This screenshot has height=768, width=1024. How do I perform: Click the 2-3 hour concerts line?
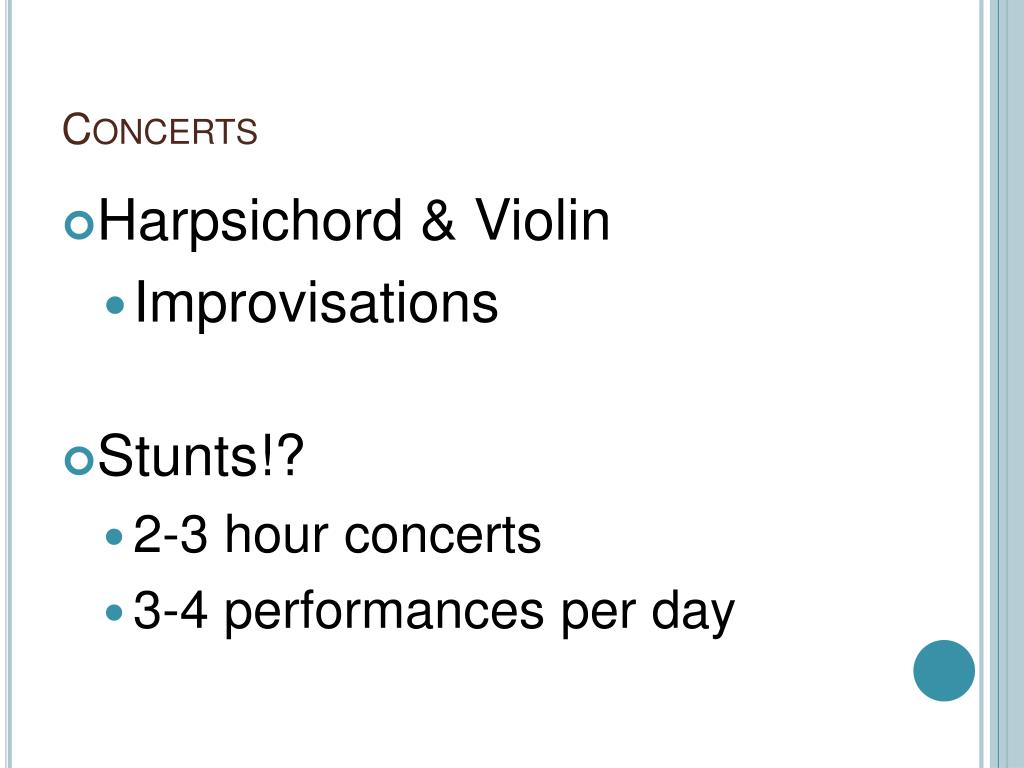pos(337,534)
